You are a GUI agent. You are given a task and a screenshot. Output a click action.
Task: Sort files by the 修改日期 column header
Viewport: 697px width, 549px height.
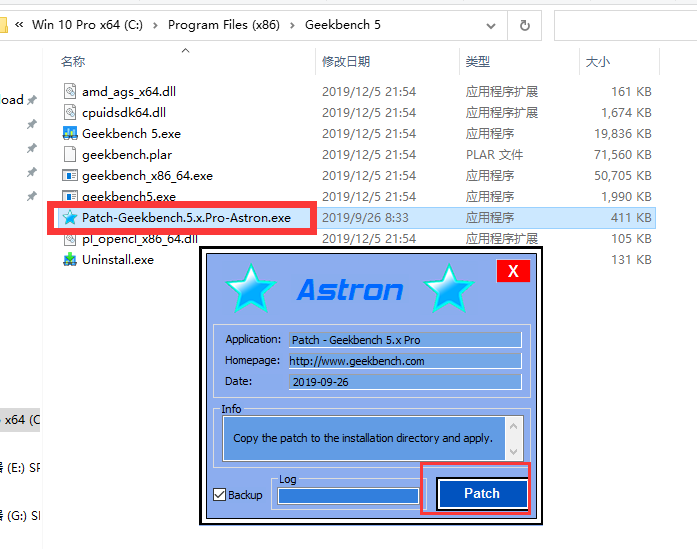click(346, 61)
